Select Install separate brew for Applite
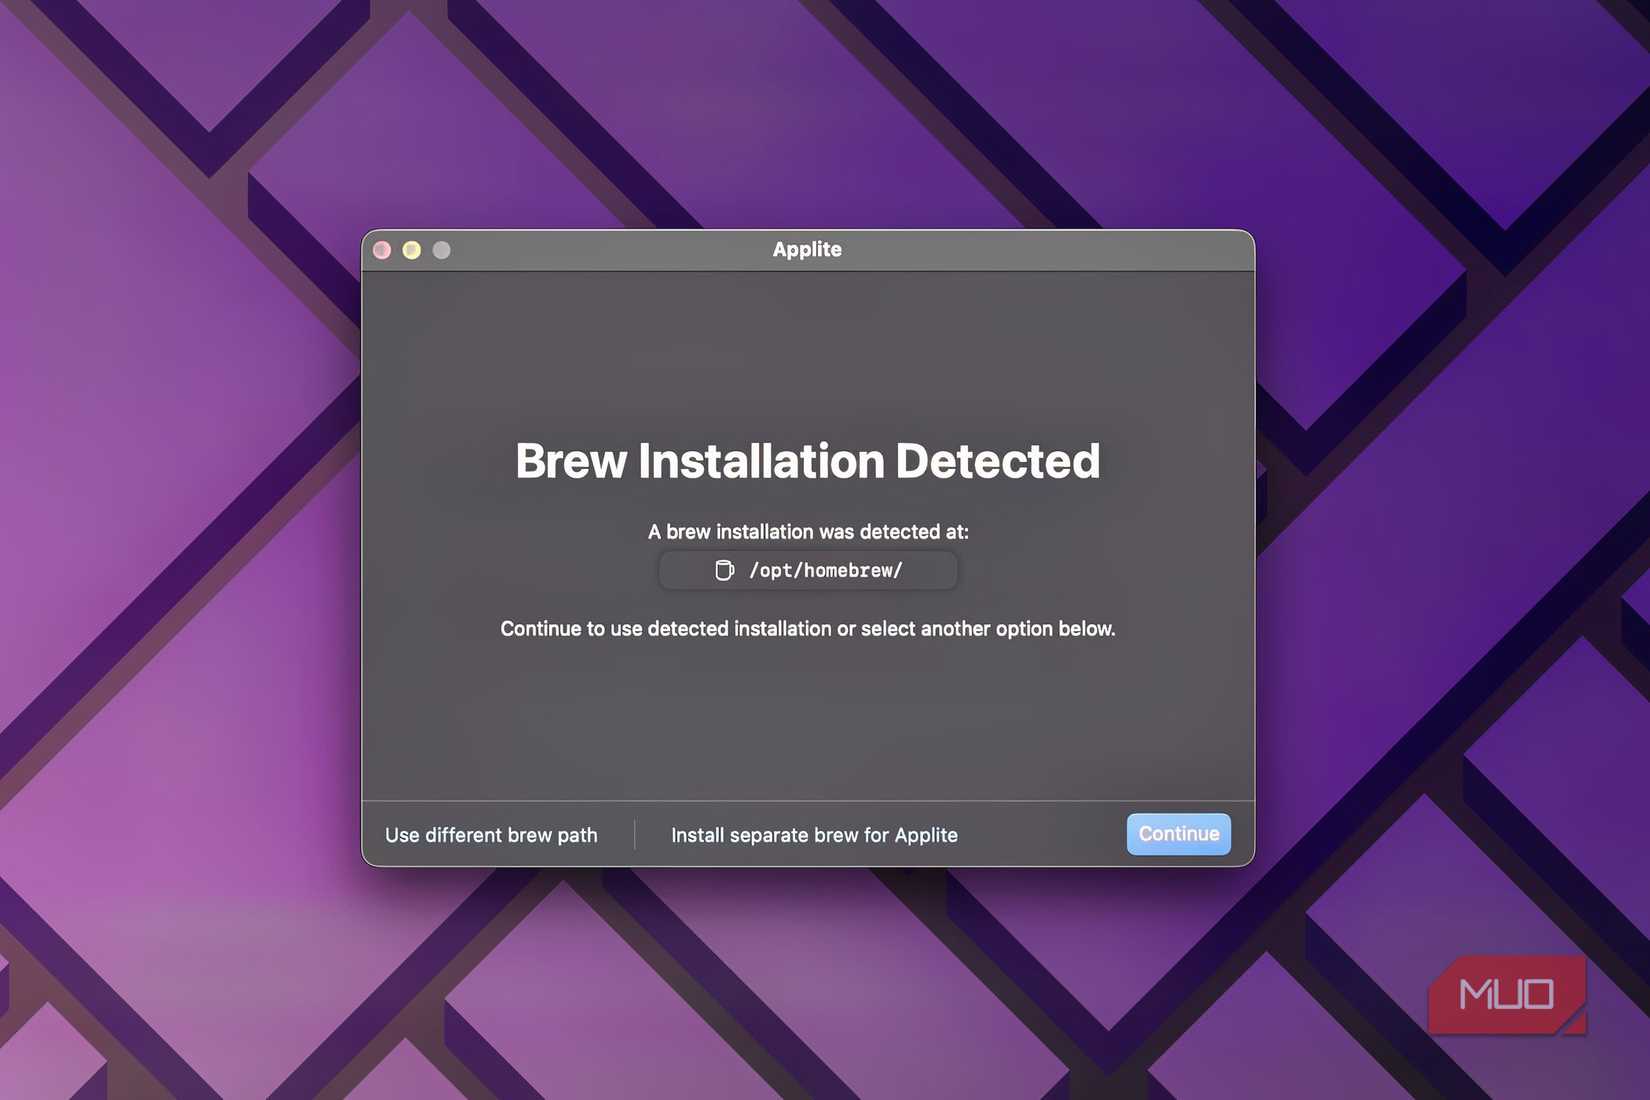The width and height of the screenshot is (1650, 1100). (814, 835)
